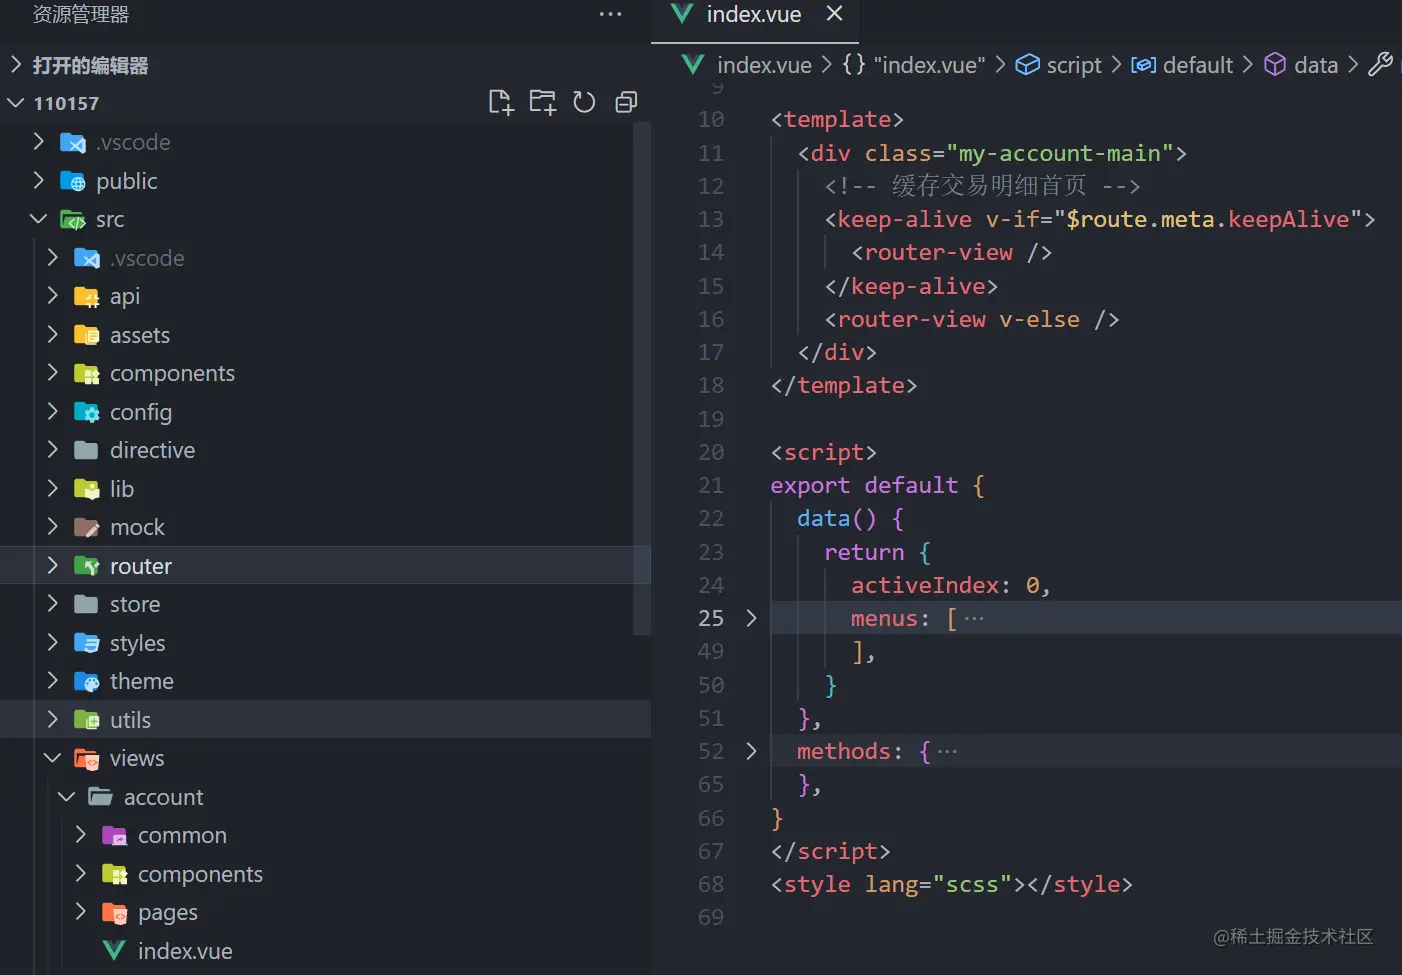This screenshot has width=1402, height=975.
Task: Click the style lang="scss" tag line
Action: coord(951,884)
